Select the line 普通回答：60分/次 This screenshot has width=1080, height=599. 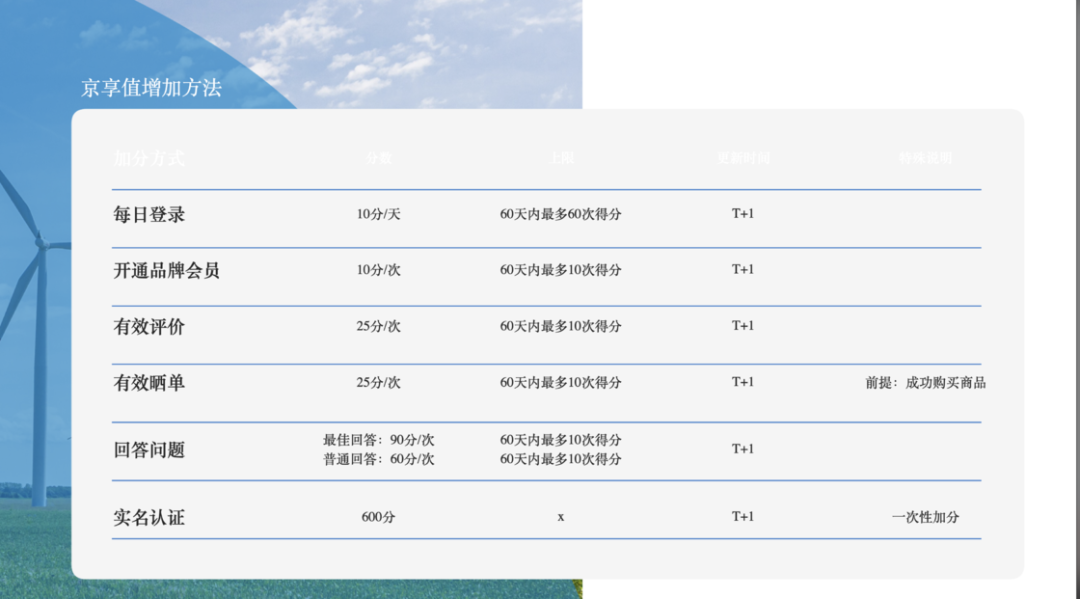pos(378,459)
